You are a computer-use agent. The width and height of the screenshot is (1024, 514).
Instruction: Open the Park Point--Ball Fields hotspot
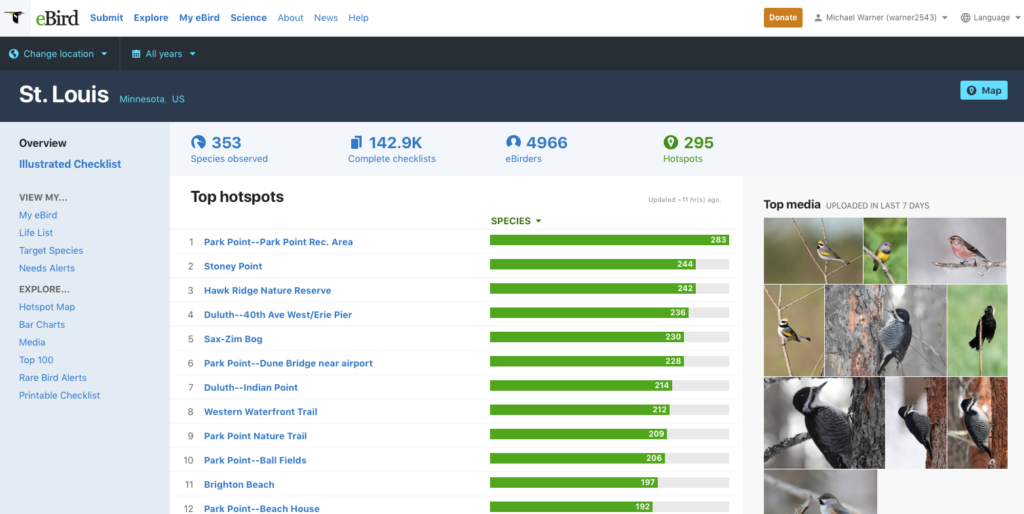[255, 460]
